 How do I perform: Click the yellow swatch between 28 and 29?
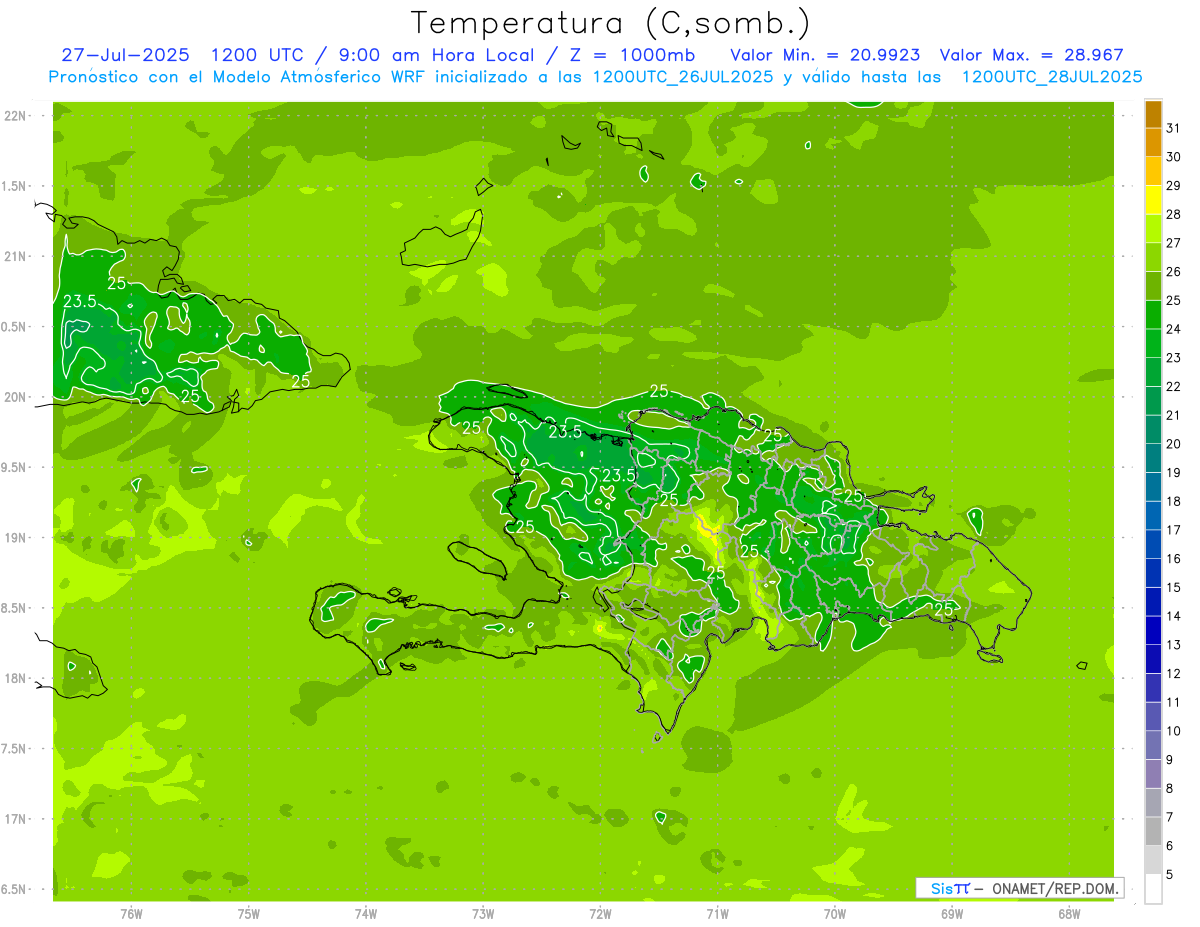pos(1153,200)
